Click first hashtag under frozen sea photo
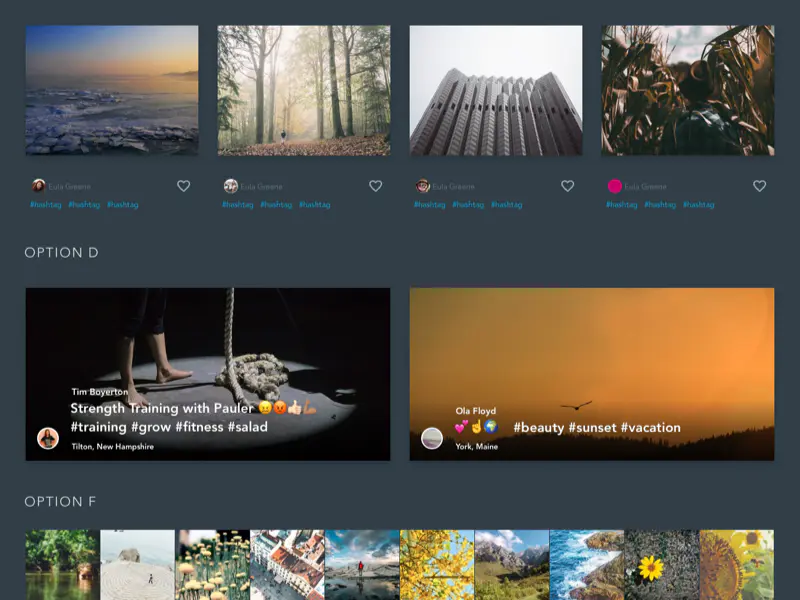Screen dimensions: 800x600 [x=45, y=205]
